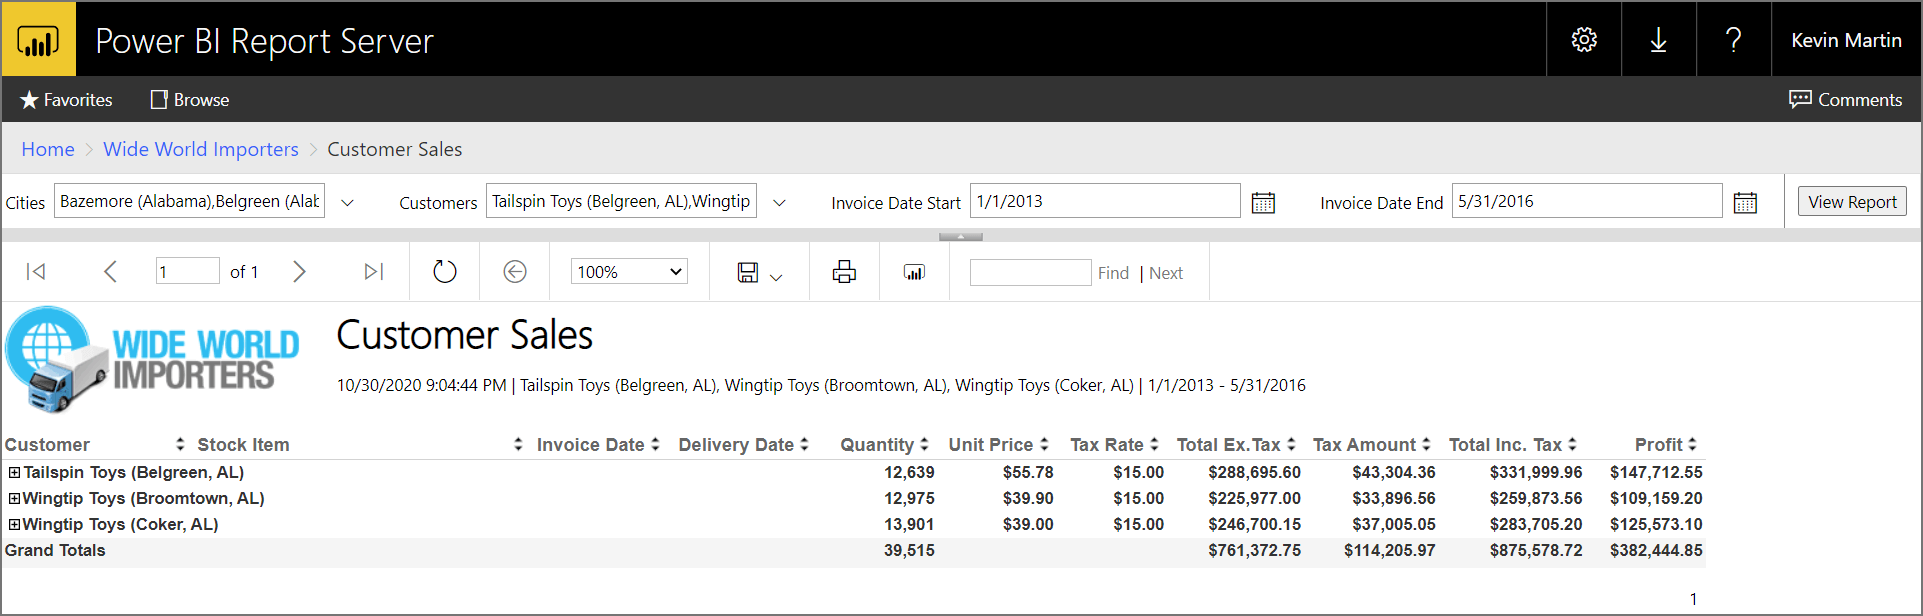Select the Grand Totals label
Screen dimensions: 1923x616
point(55,550)
